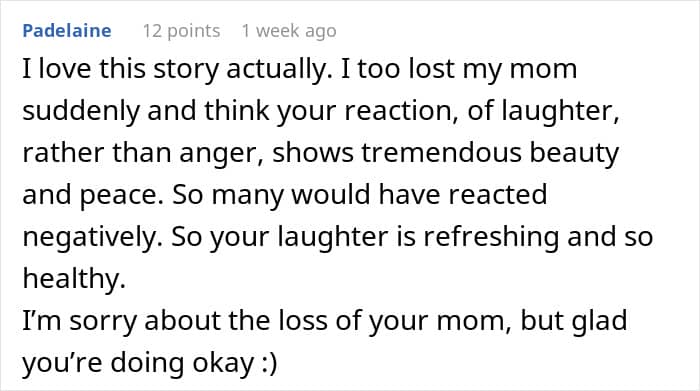Click the word 'healthy.'
Image resolution: width=700 pixels, height=391 pixels.
(74, 279)
